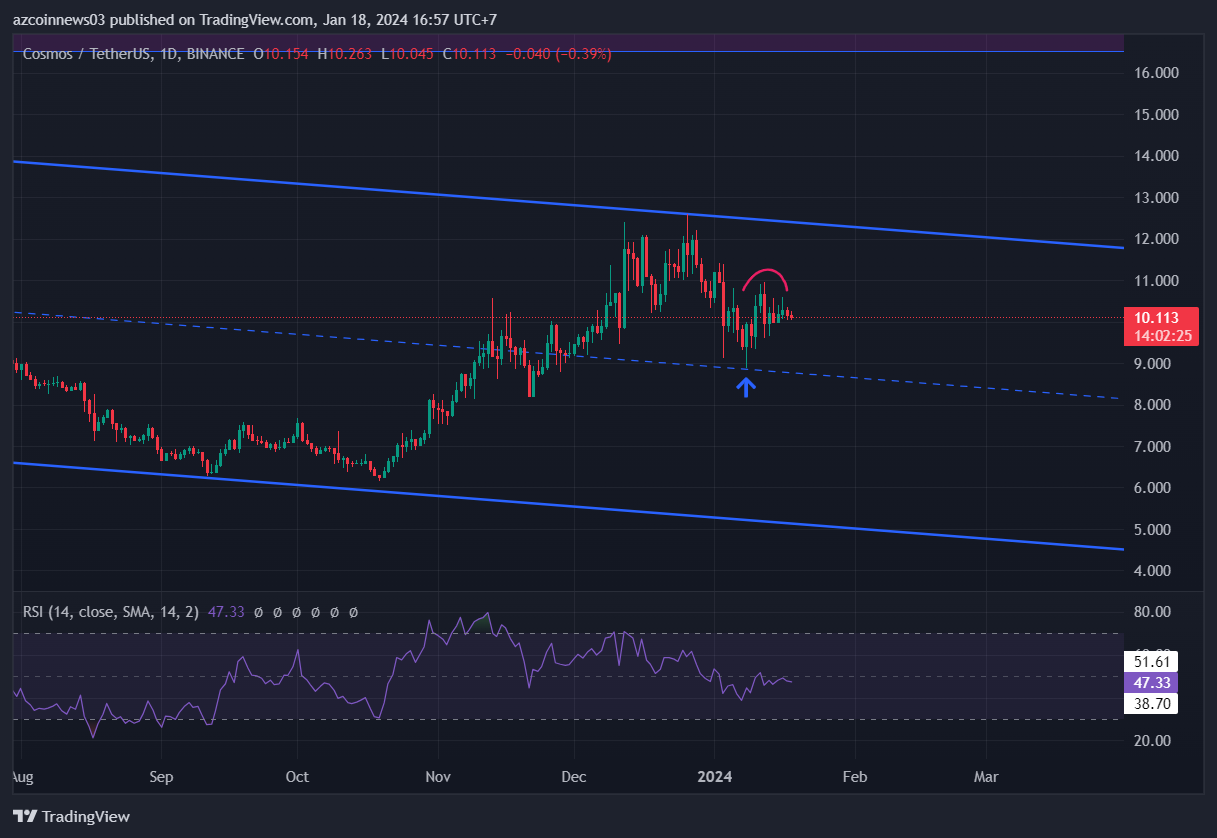
Task: Click the Mar label on time axis
Action: point(987,777)
